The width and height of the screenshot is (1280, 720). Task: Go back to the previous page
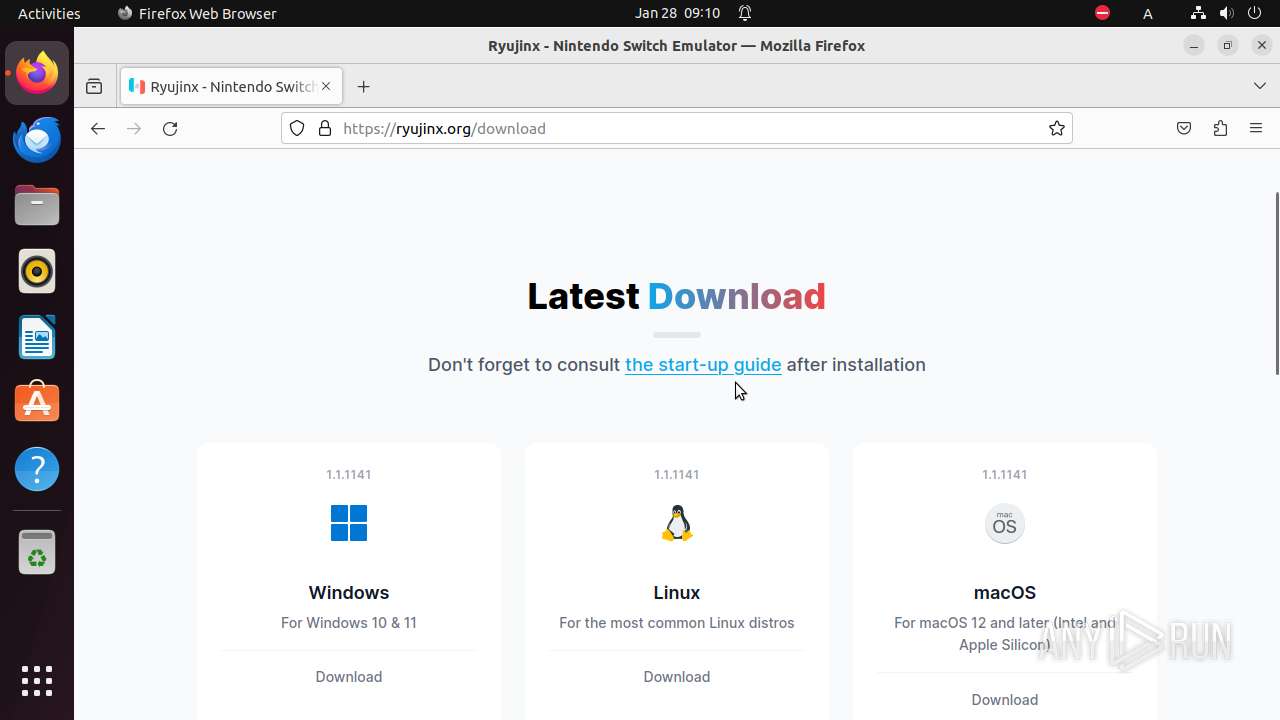click(x=97, y=128)
